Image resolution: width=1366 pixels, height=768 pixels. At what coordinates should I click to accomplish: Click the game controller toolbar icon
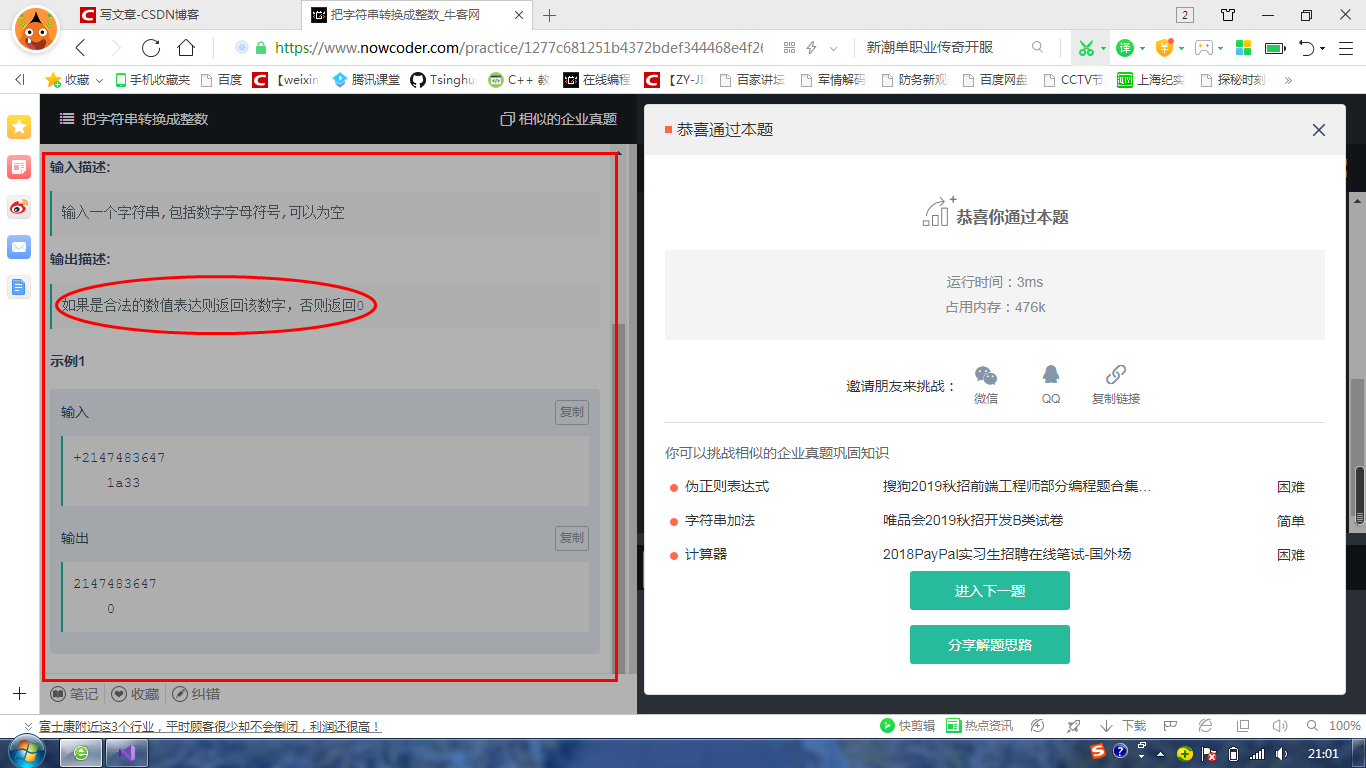point(1203,48)
